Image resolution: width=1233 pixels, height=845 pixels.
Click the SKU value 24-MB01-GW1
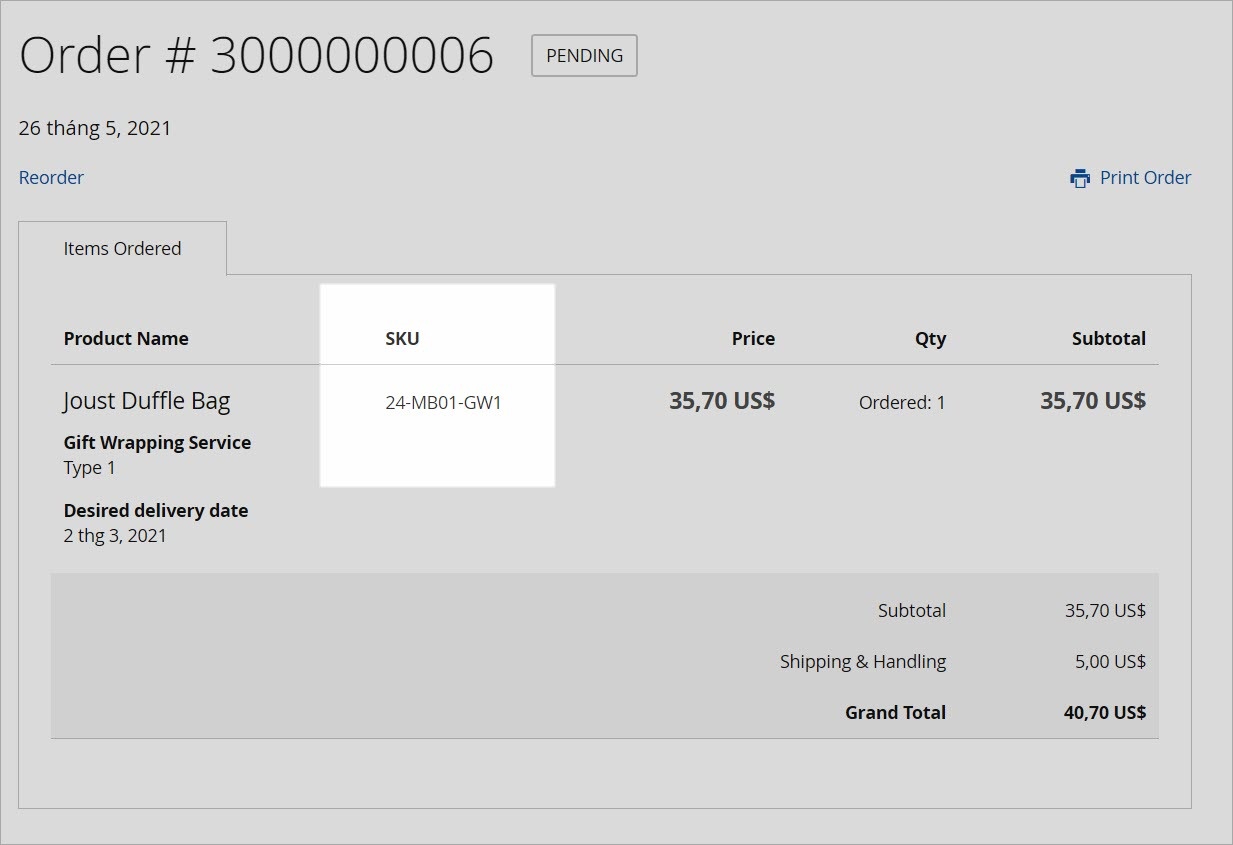[443, 402]
